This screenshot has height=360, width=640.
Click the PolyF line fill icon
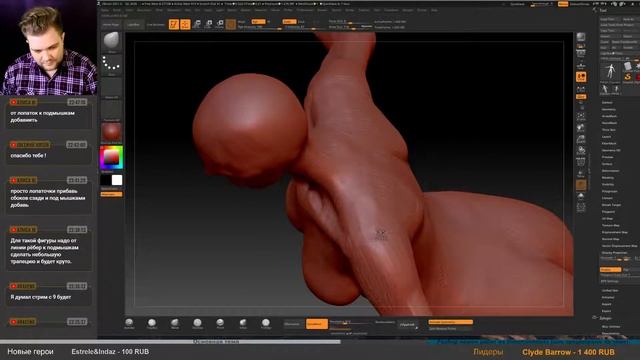581,162
